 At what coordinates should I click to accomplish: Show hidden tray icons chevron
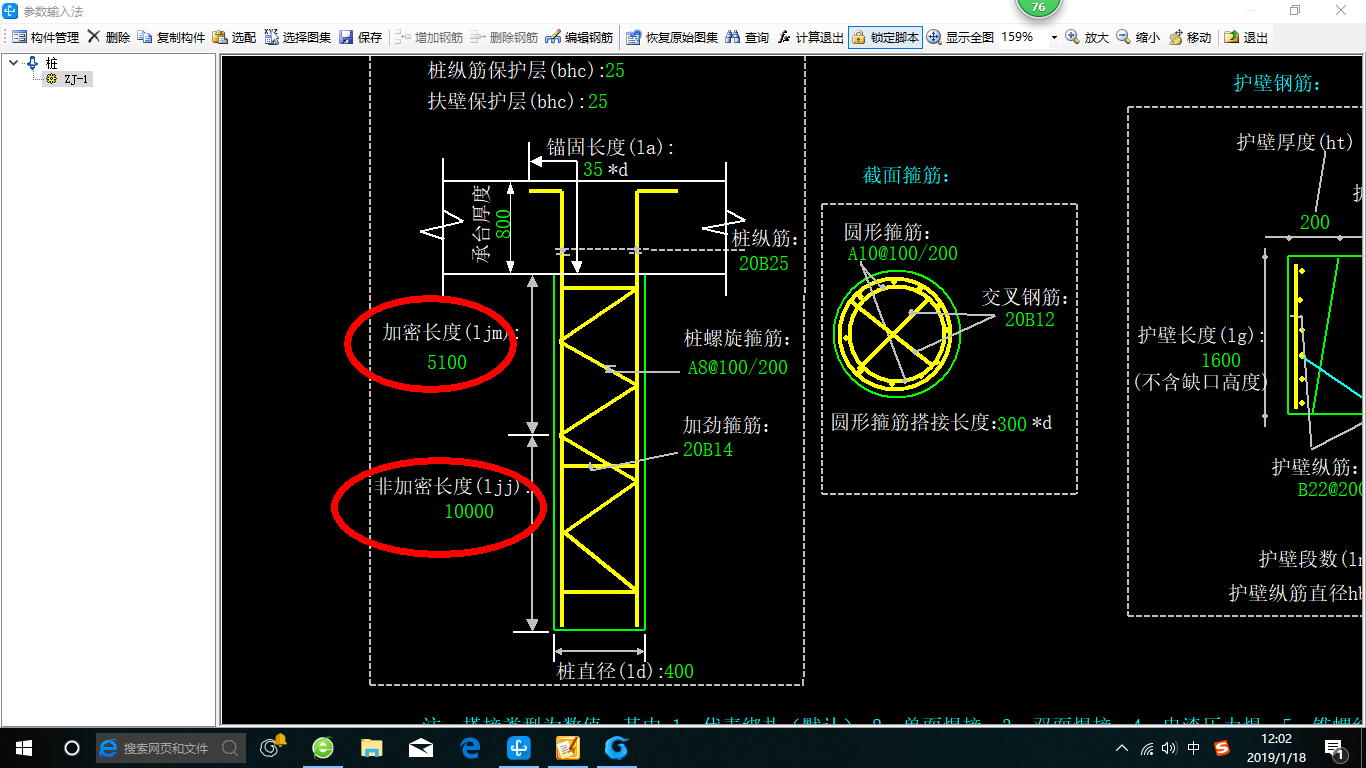(x=1122, y=748)
